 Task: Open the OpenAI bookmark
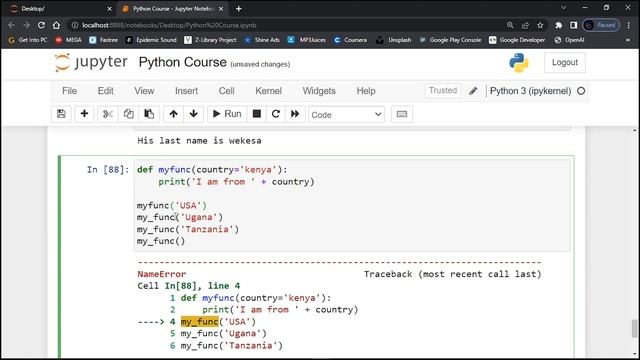pyautogui.click(x=569, y=40)
